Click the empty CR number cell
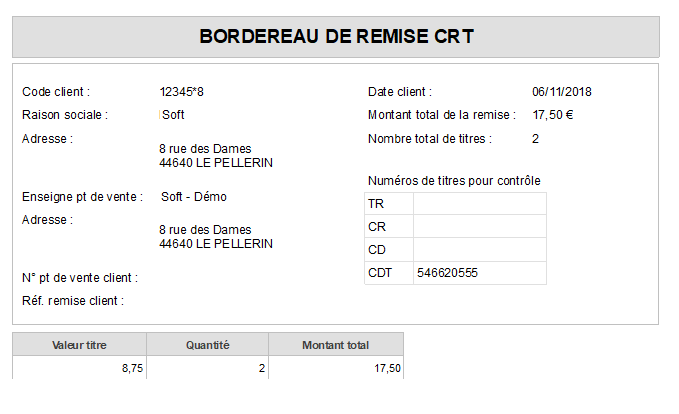This screenshot has width=679, height=414. (x=480, y=226)
